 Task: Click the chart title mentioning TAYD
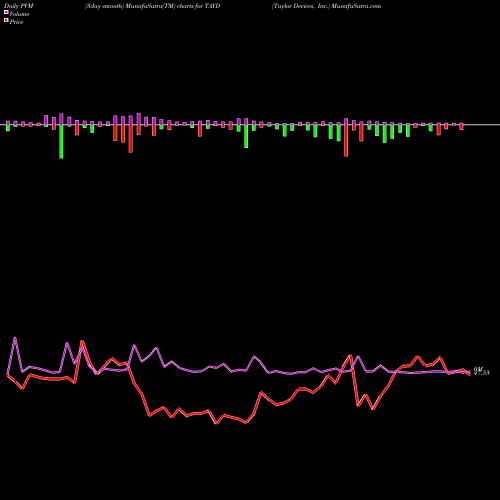pos(153,6)
